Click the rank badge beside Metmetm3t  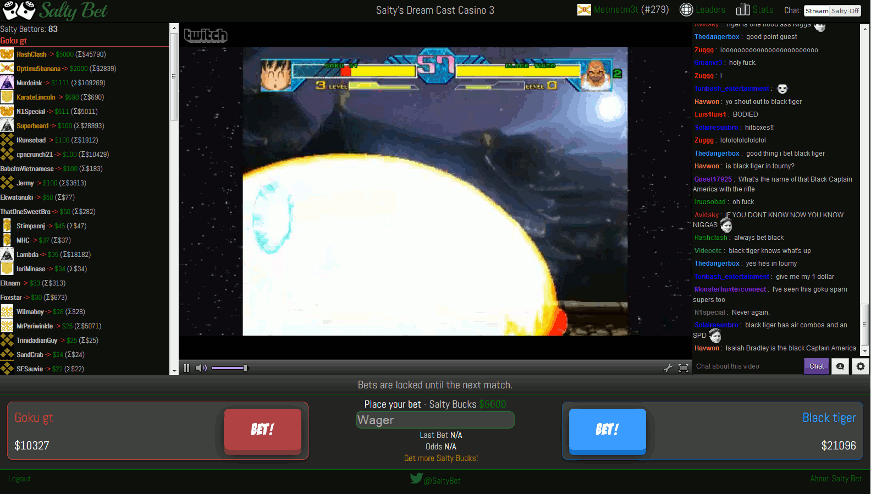tap(584, 9)
